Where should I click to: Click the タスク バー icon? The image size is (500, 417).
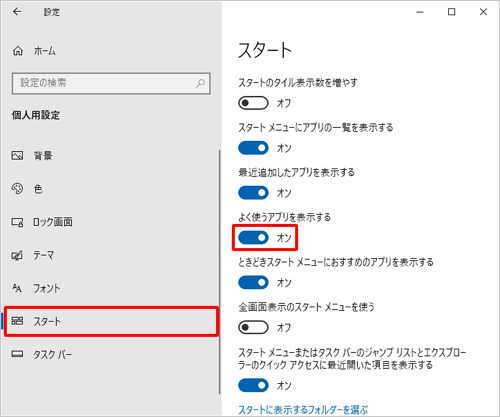tap(17, 354)
